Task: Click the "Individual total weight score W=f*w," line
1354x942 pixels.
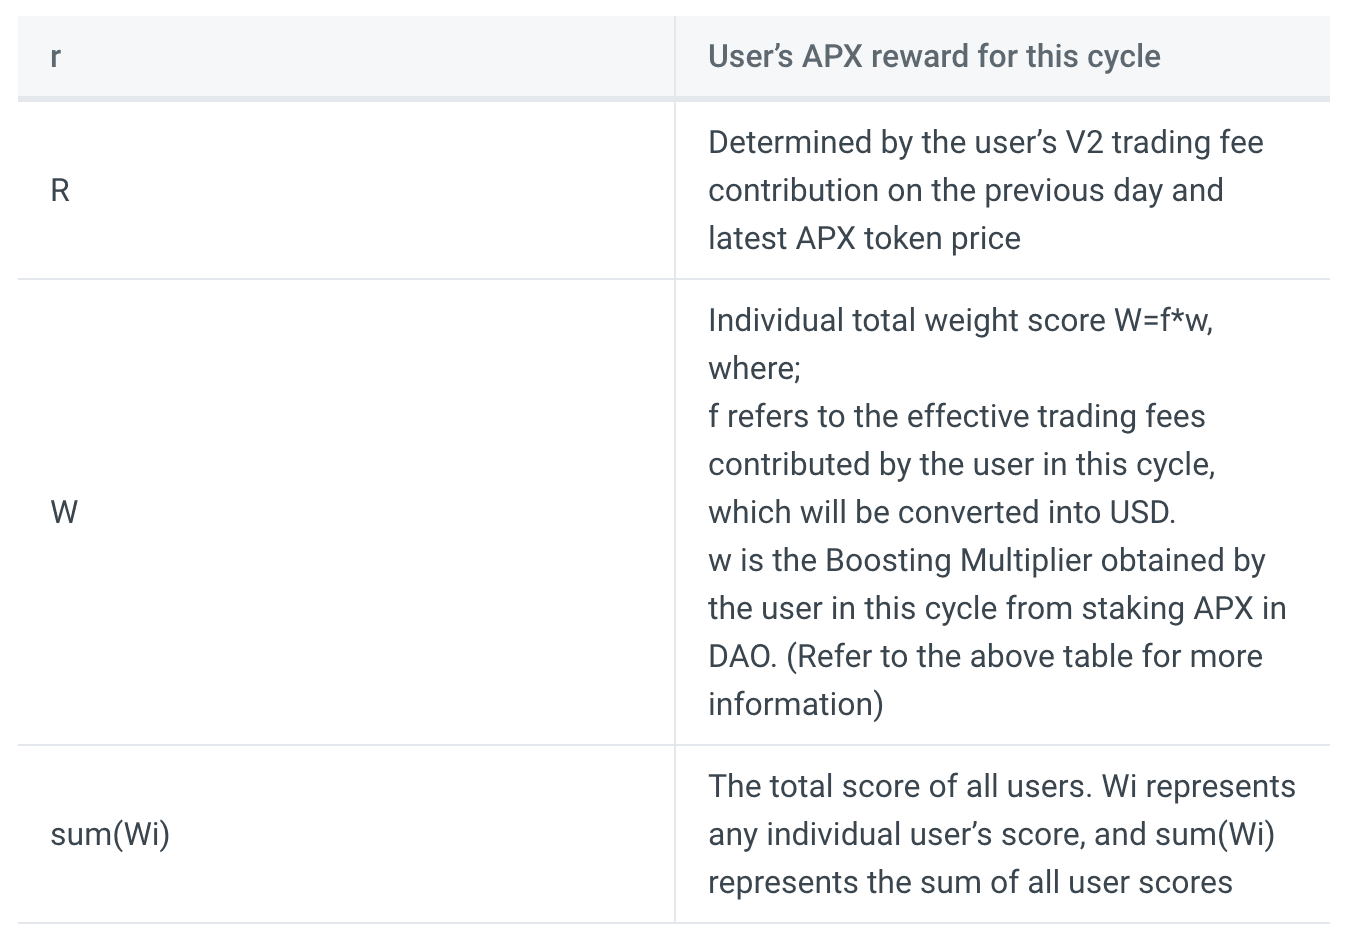Action: (960, 320)
